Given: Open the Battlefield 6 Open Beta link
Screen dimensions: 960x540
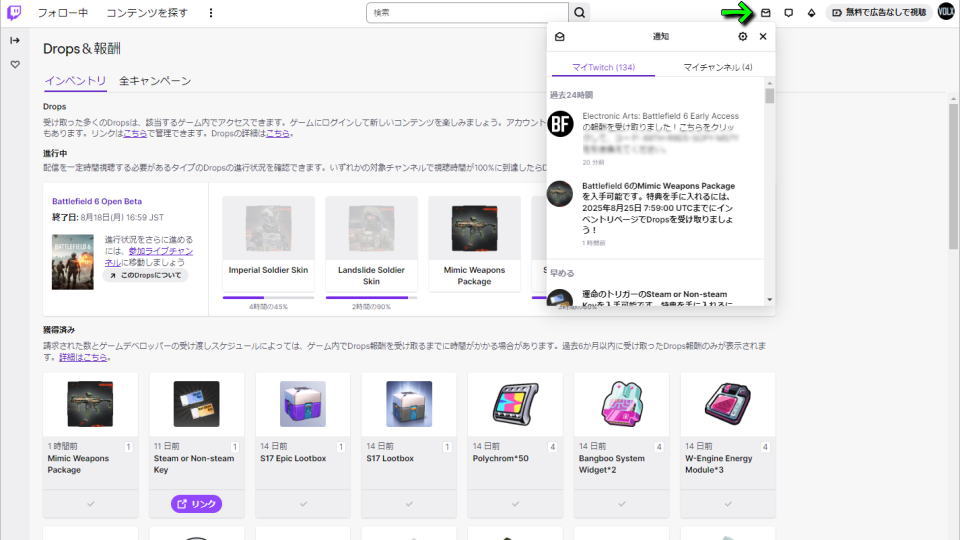Looking at the screenshot, I should (97, 201).
